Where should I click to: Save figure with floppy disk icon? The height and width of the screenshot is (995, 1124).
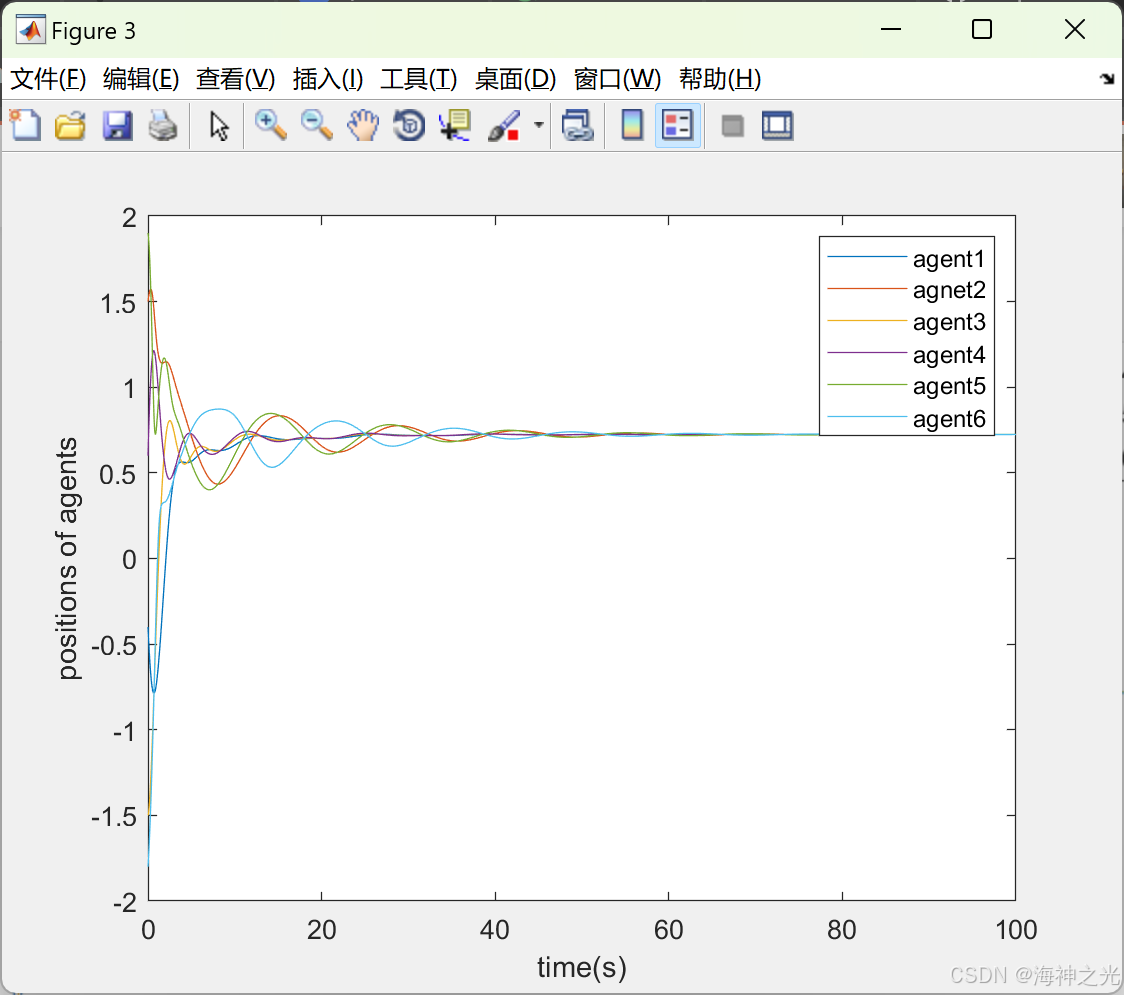(117, 125)
